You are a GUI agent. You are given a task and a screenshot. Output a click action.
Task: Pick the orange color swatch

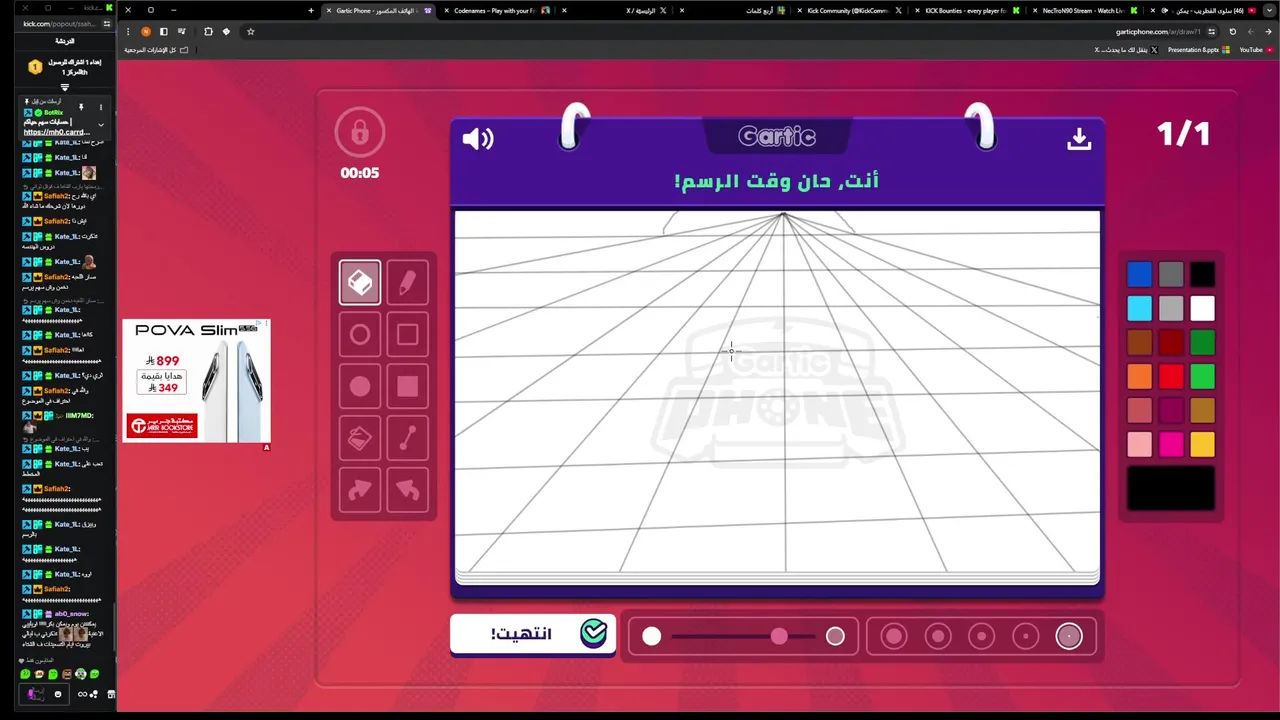1139,376
